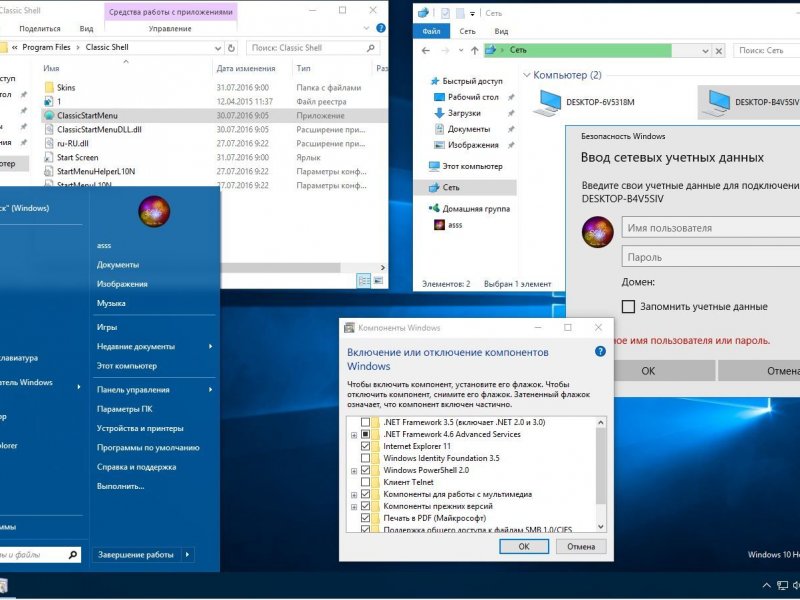Viewport: 800px width, 600px height.
Task: Expand the ribbon in Classic Shell window
Action: click(x=366, y=28)
